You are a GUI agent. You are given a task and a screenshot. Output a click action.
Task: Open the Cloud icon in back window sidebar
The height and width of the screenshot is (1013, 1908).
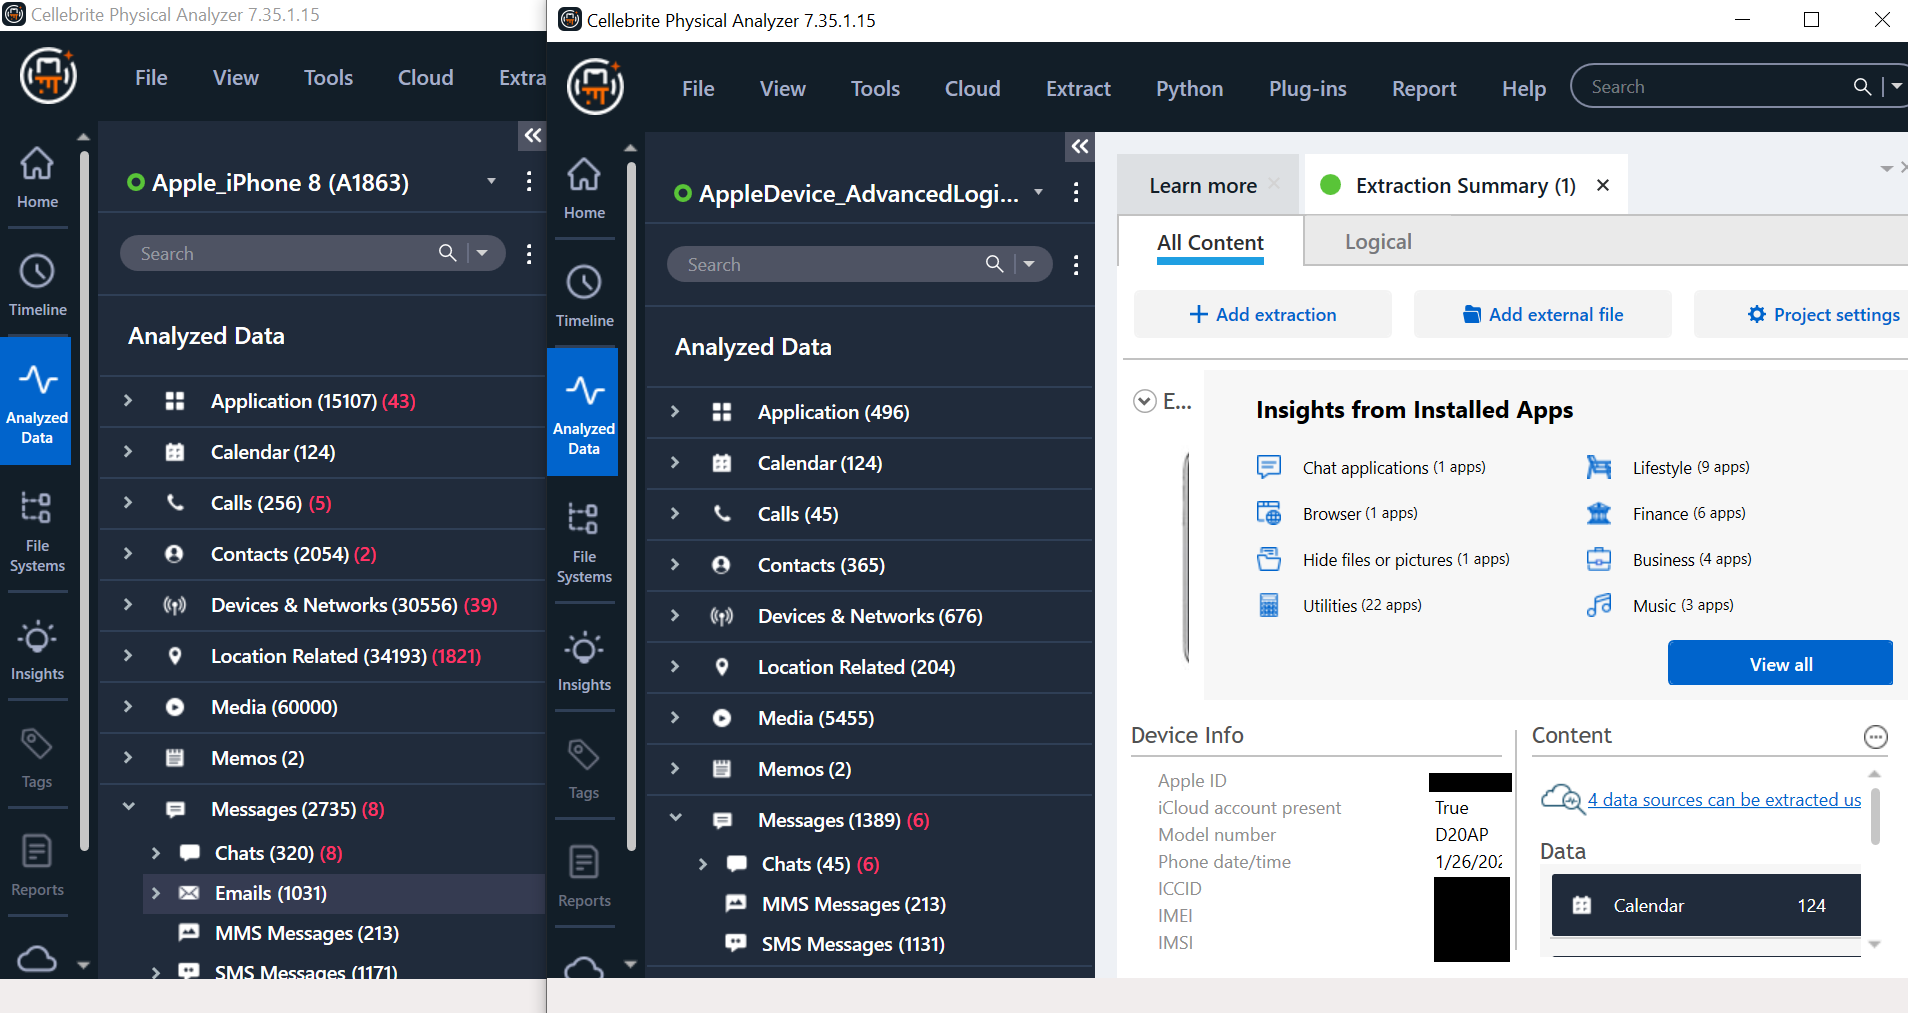click(37, 958)
